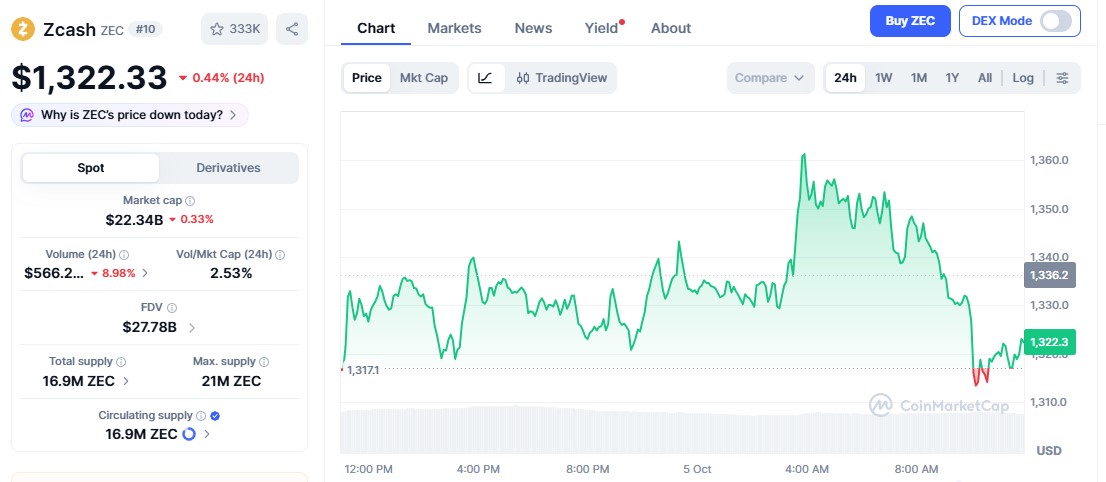The height and width of the screenshot is (482, 1106).
Task: Click the volume histogram below the chart
Action: pos(682,430)
